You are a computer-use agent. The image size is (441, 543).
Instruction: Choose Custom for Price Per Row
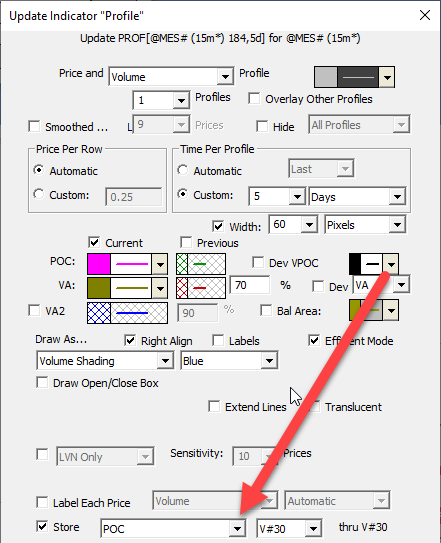pos(39,194)
